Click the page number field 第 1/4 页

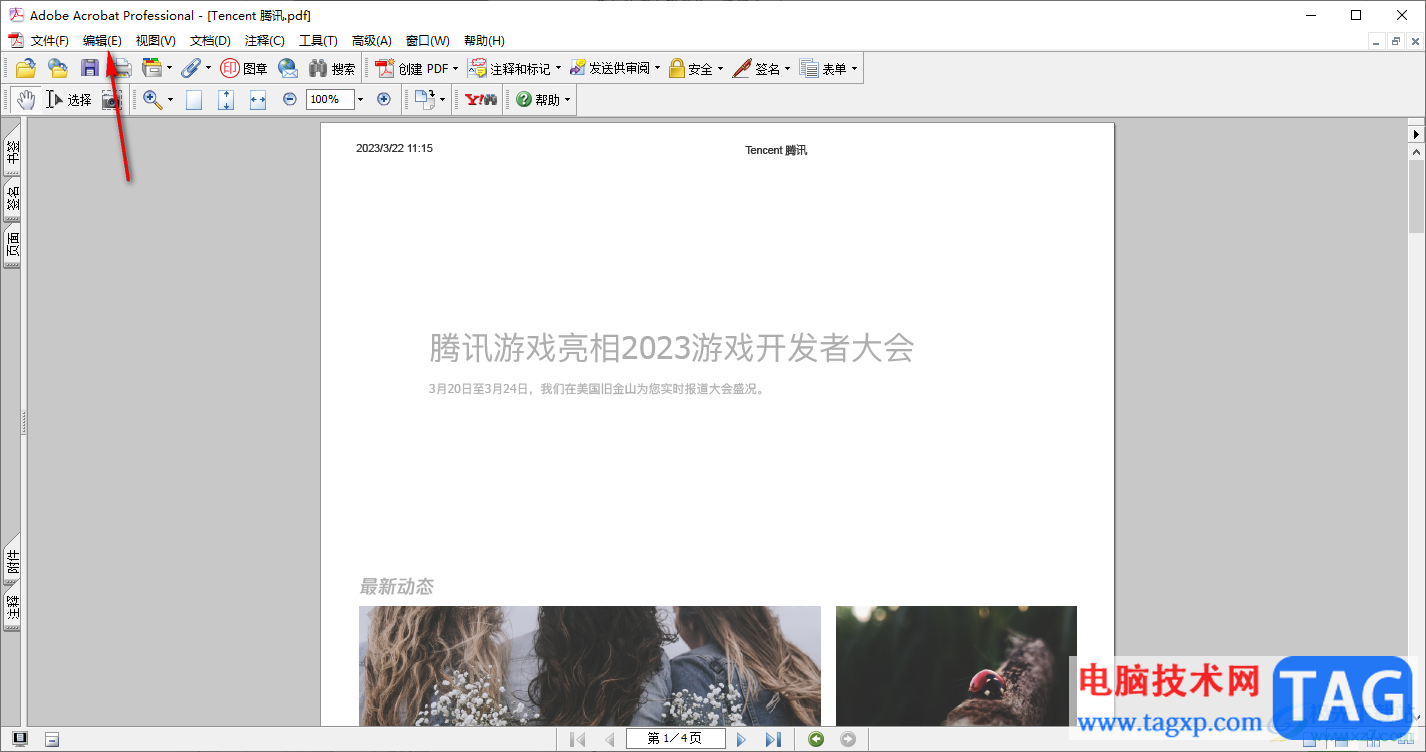pos(675,739)
